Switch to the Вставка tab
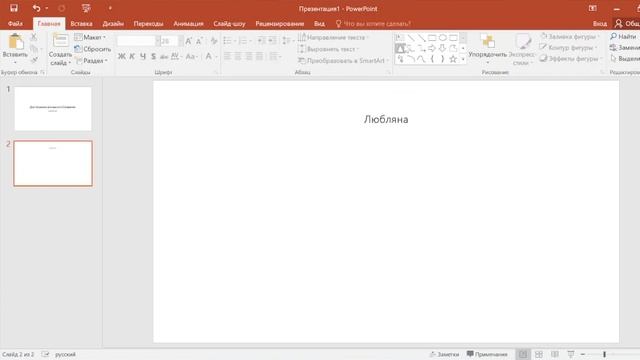 (x=81, y=24)
